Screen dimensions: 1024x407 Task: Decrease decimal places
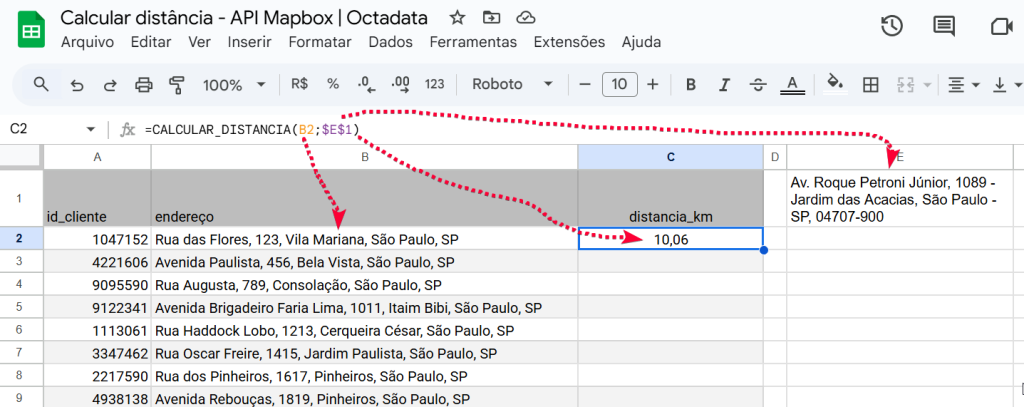pyautogui.click(x=366, y=84)
